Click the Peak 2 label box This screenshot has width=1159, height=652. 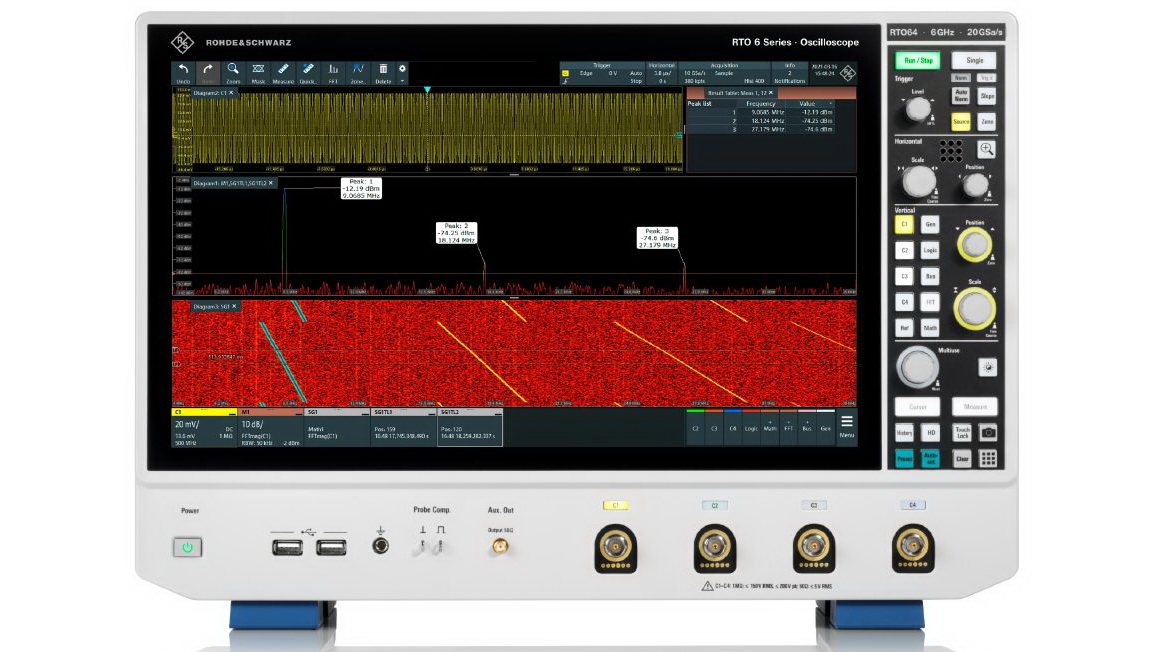tap(456, 233)
